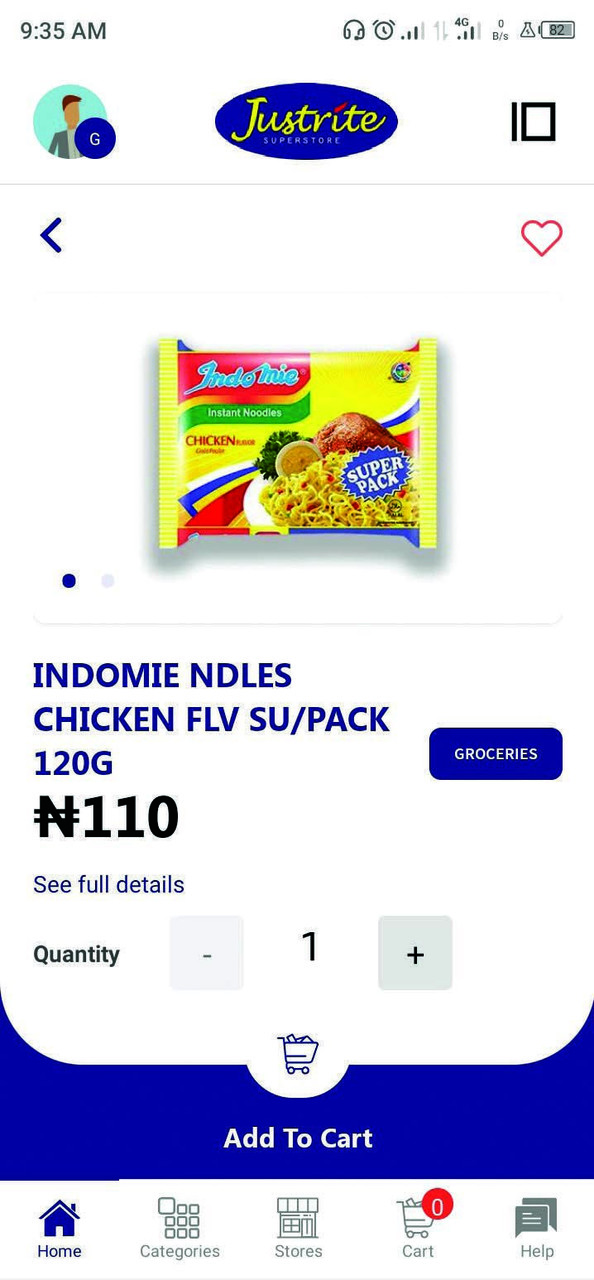Image resolution: width=594 pixels, height=1280 pixels.
Task: Select the second image carousel dot
Action: pos(107,581)
